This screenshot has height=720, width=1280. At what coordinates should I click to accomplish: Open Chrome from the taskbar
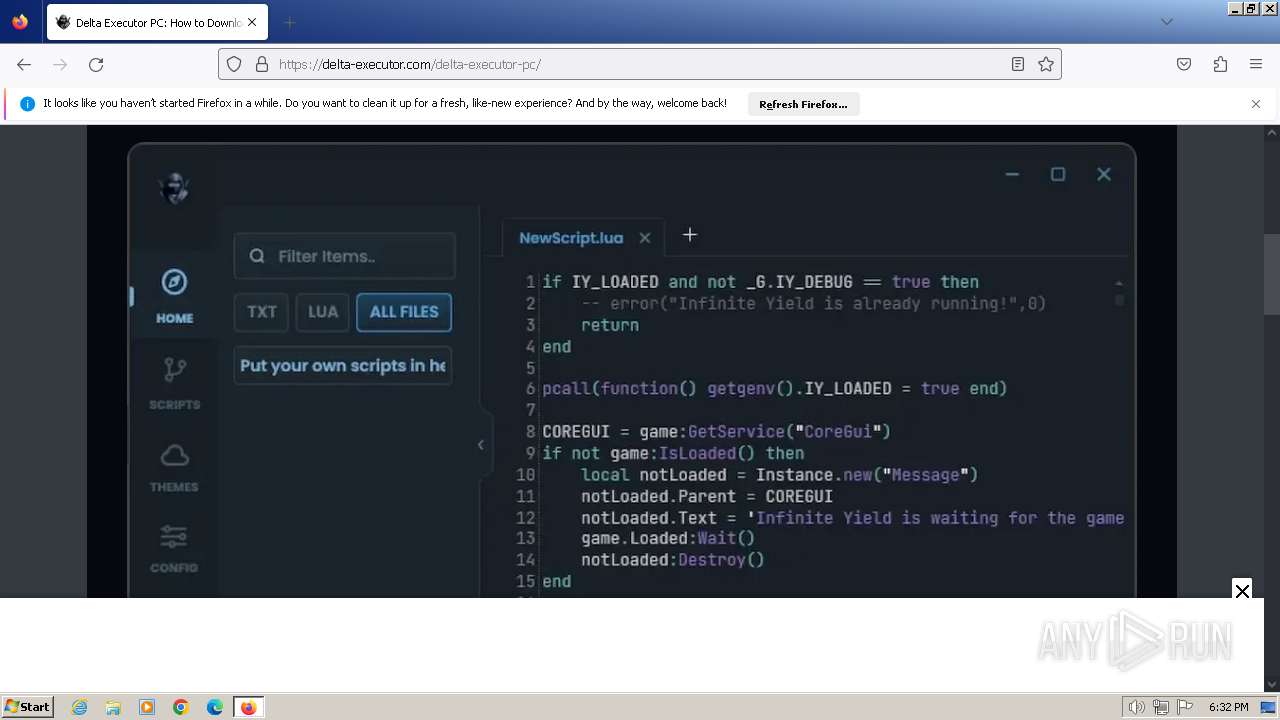pyautogui.click(x=181, y=707)
